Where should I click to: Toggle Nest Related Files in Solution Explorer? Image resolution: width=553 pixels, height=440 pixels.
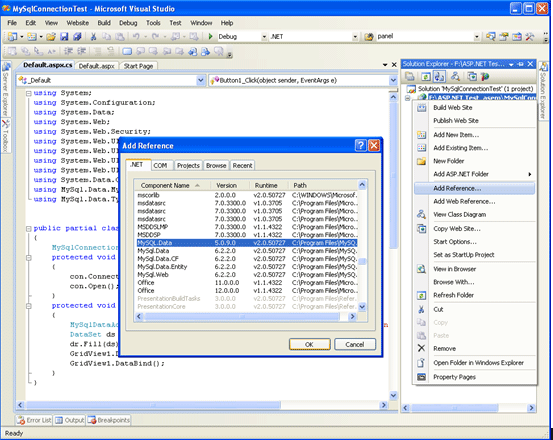(x=439, y=76)
